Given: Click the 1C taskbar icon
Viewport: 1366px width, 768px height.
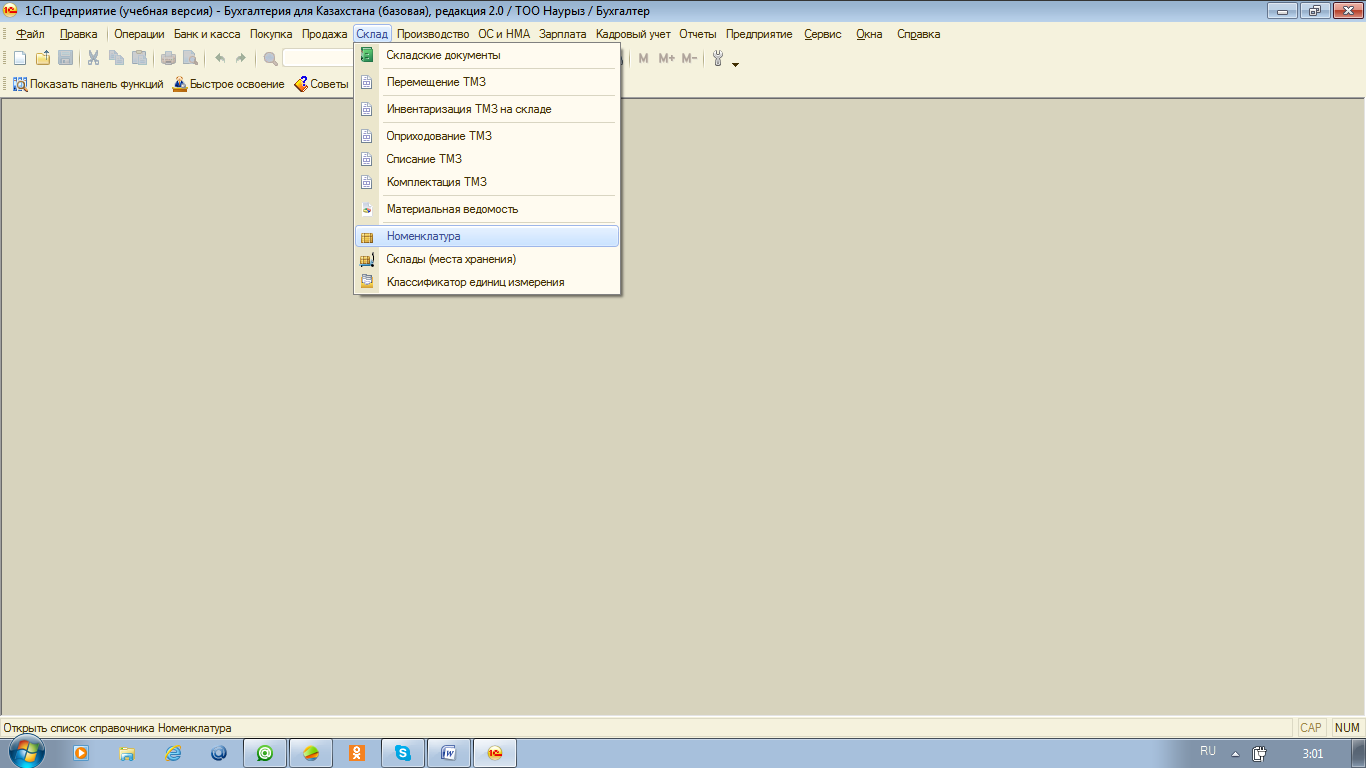Looking at the screenshot, I should 495,753.
